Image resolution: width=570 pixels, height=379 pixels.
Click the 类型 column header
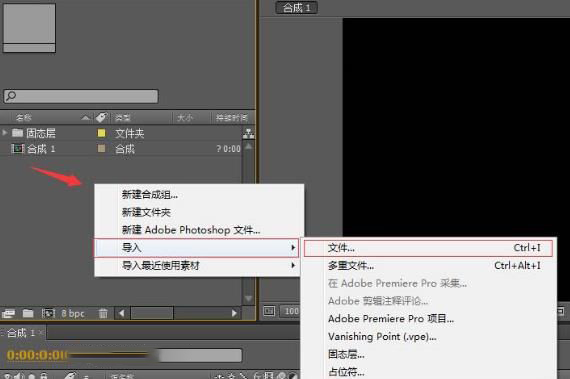[123, 117]
